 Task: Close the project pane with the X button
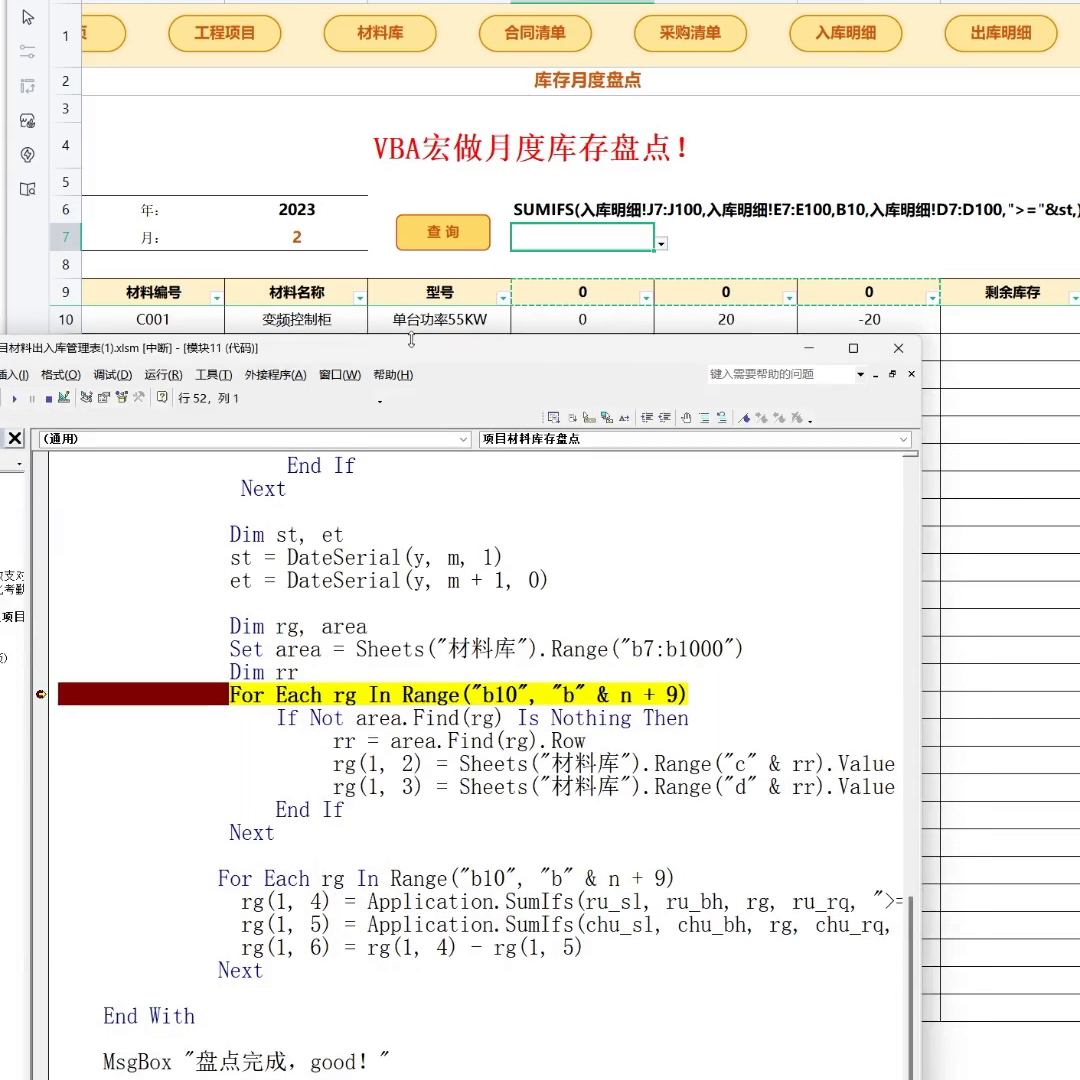[14, 439]
